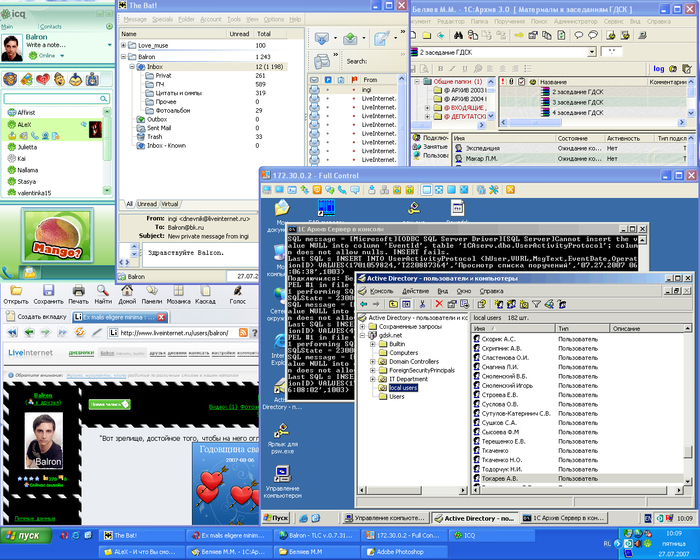
Task: Click the 1C document list horizontal scrollbar
Action: pyautogui.click(x=593, y=122)
